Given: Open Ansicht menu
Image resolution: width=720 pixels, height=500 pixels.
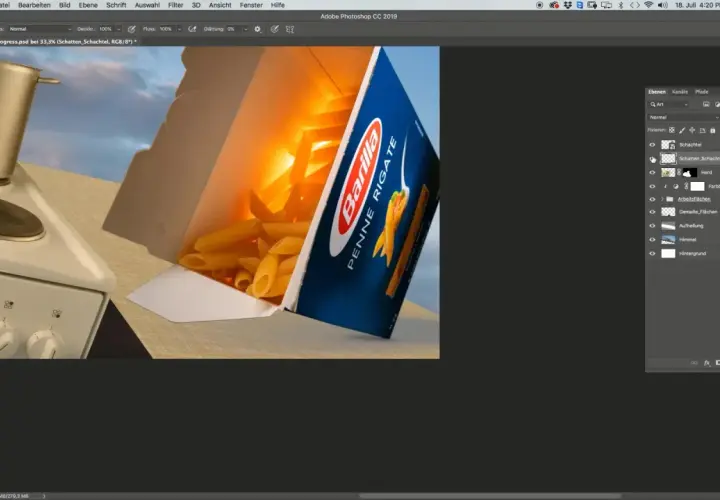Looking at the screenshot, I should pyautogui.click(x=220, y=5).
